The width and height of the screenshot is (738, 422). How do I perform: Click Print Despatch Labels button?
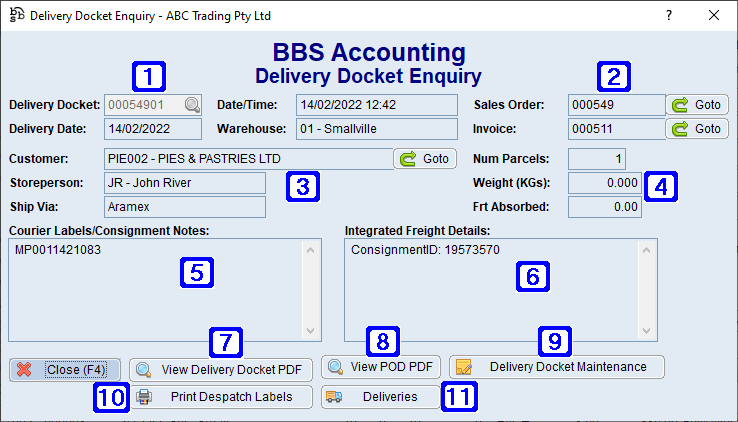pos(221,397)
